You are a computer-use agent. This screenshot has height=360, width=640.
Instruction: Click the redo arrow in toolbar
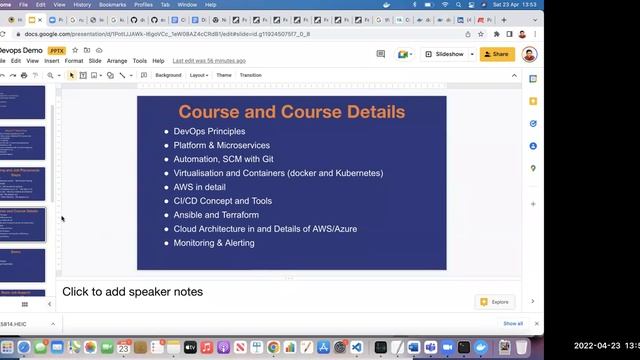coord(13,76)
